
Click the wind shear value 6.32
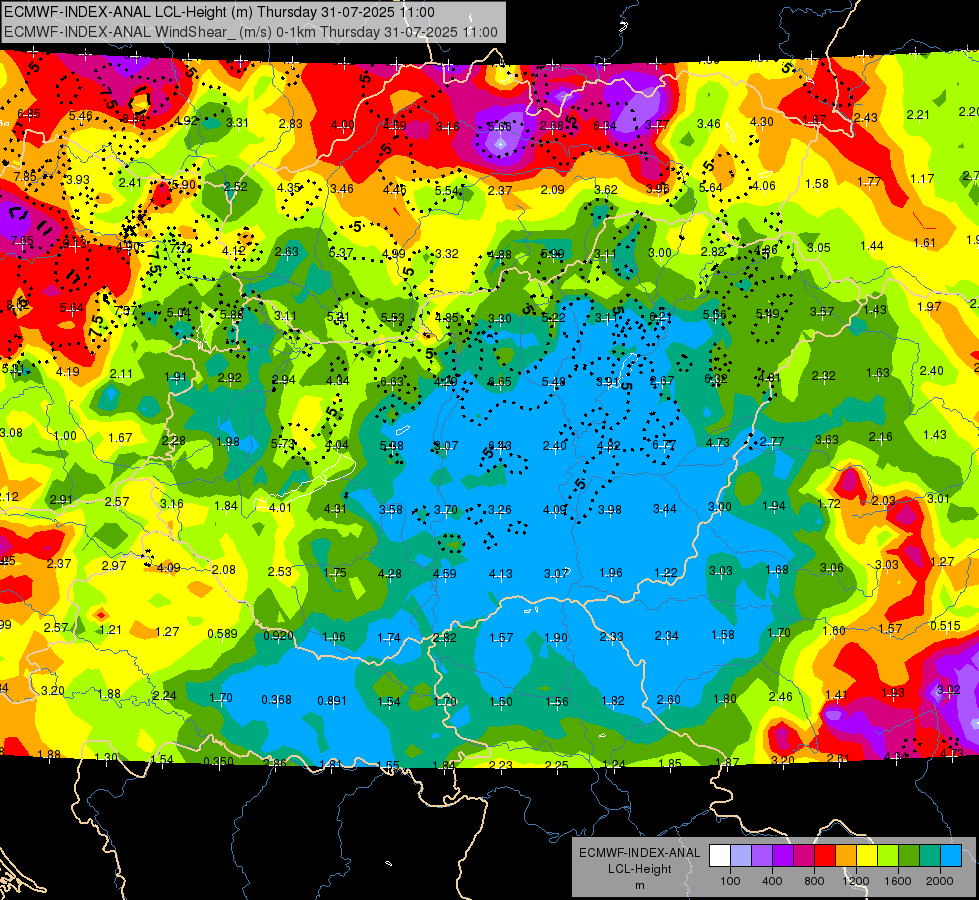(x=716, y=378)
